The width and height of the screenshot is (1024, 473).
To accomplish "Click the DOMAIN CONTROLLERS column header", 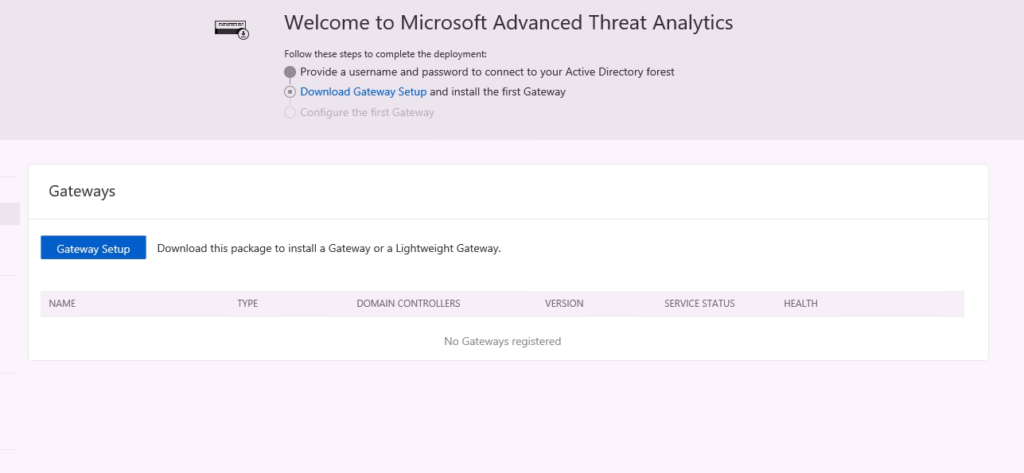I will pos(408,304).
